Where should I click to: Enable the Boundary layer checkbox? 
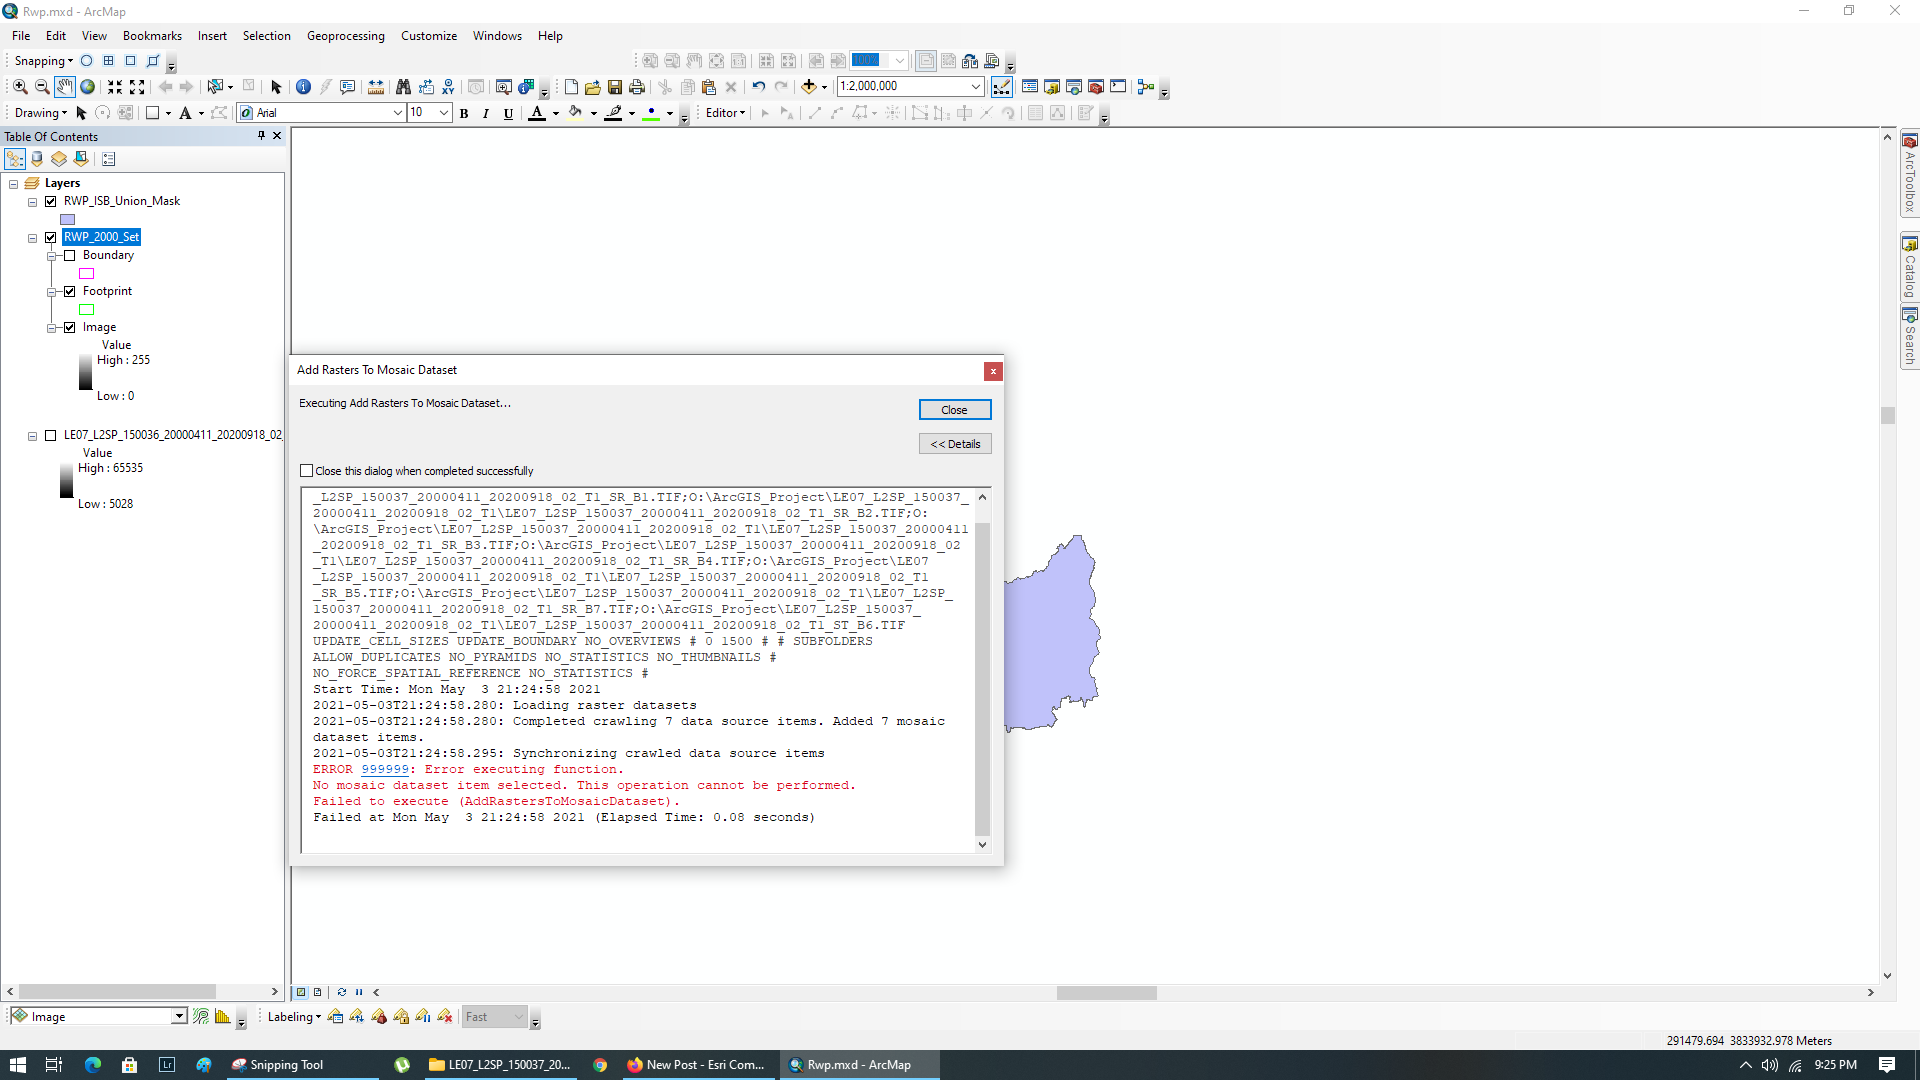point(69,255)
